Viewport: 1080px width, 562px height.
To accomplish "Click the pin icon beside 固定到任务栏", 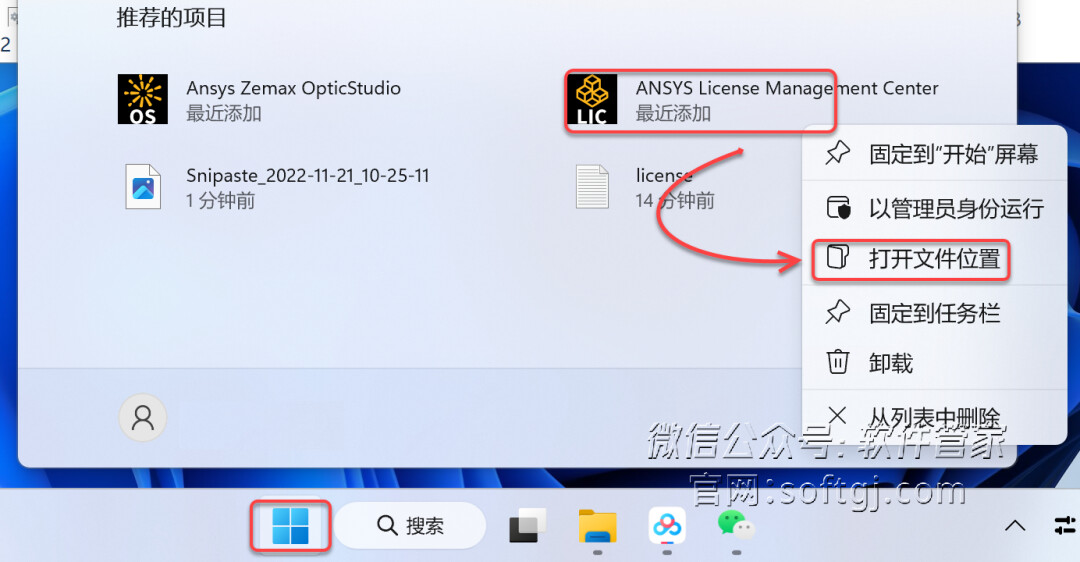I will point(838,313).
